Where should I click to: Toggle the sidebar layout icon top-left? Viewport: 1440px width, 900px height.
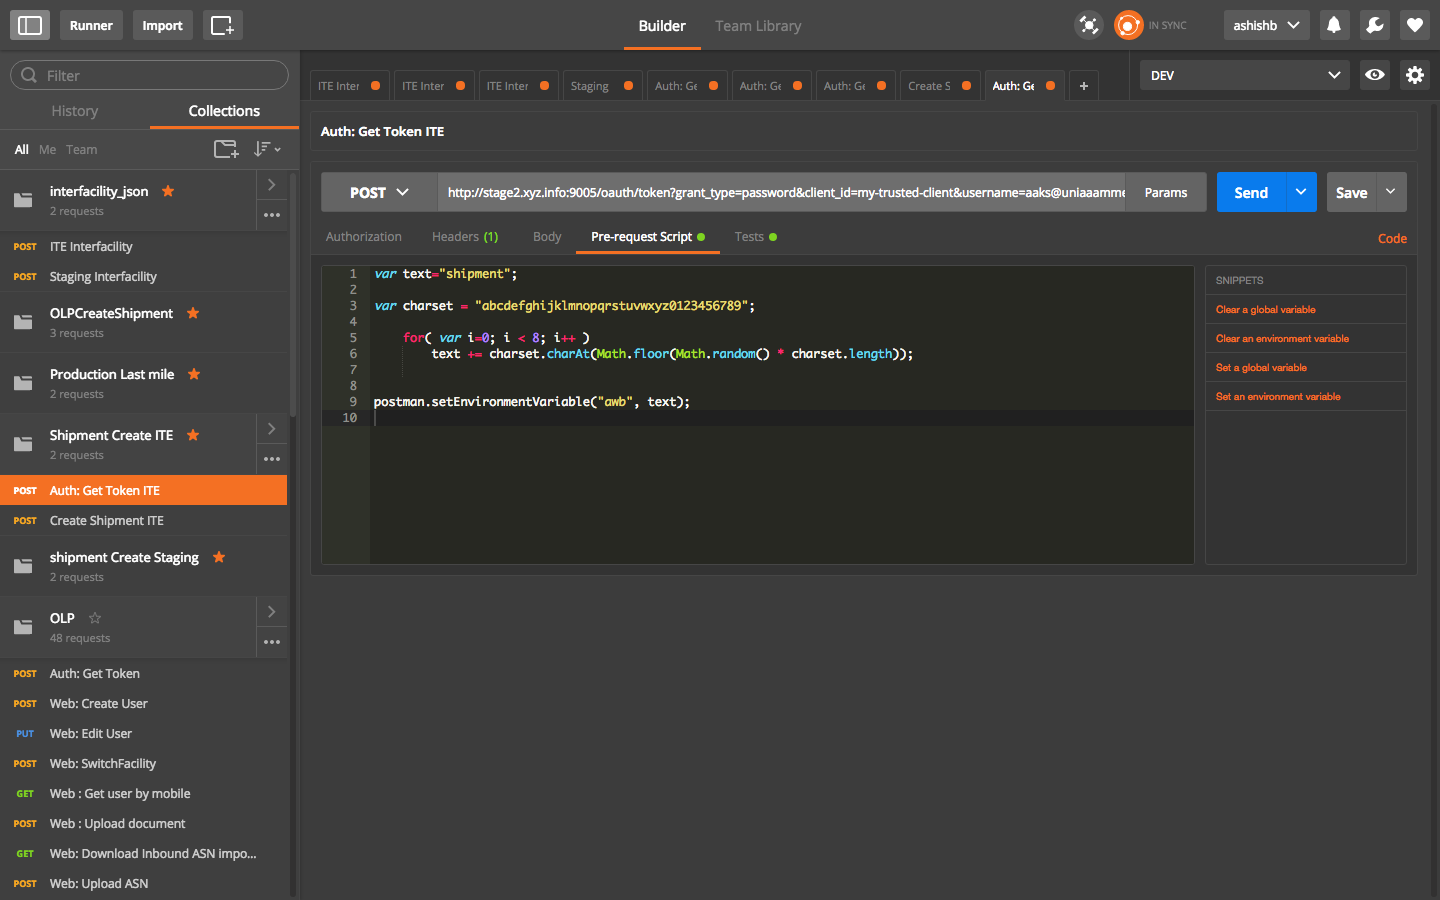(x=29, y=25)
